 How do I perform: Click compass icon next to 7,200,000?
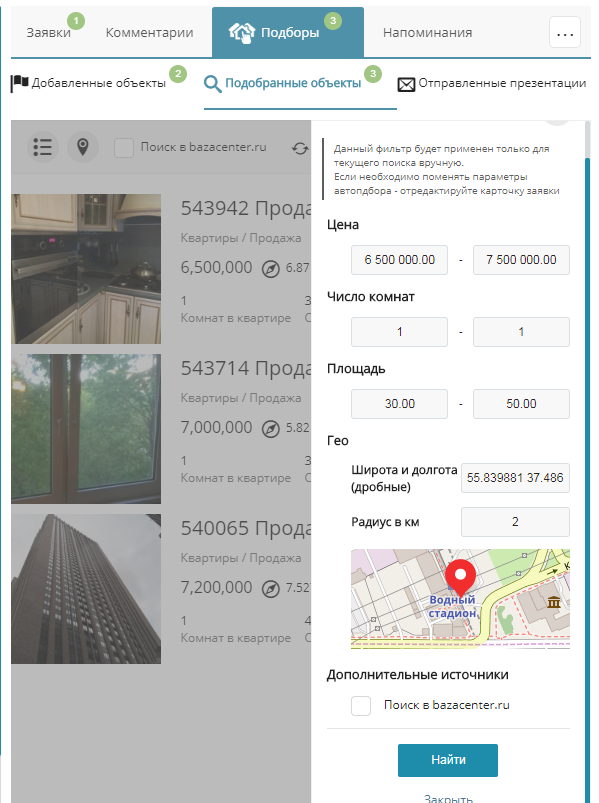[271, 589]
